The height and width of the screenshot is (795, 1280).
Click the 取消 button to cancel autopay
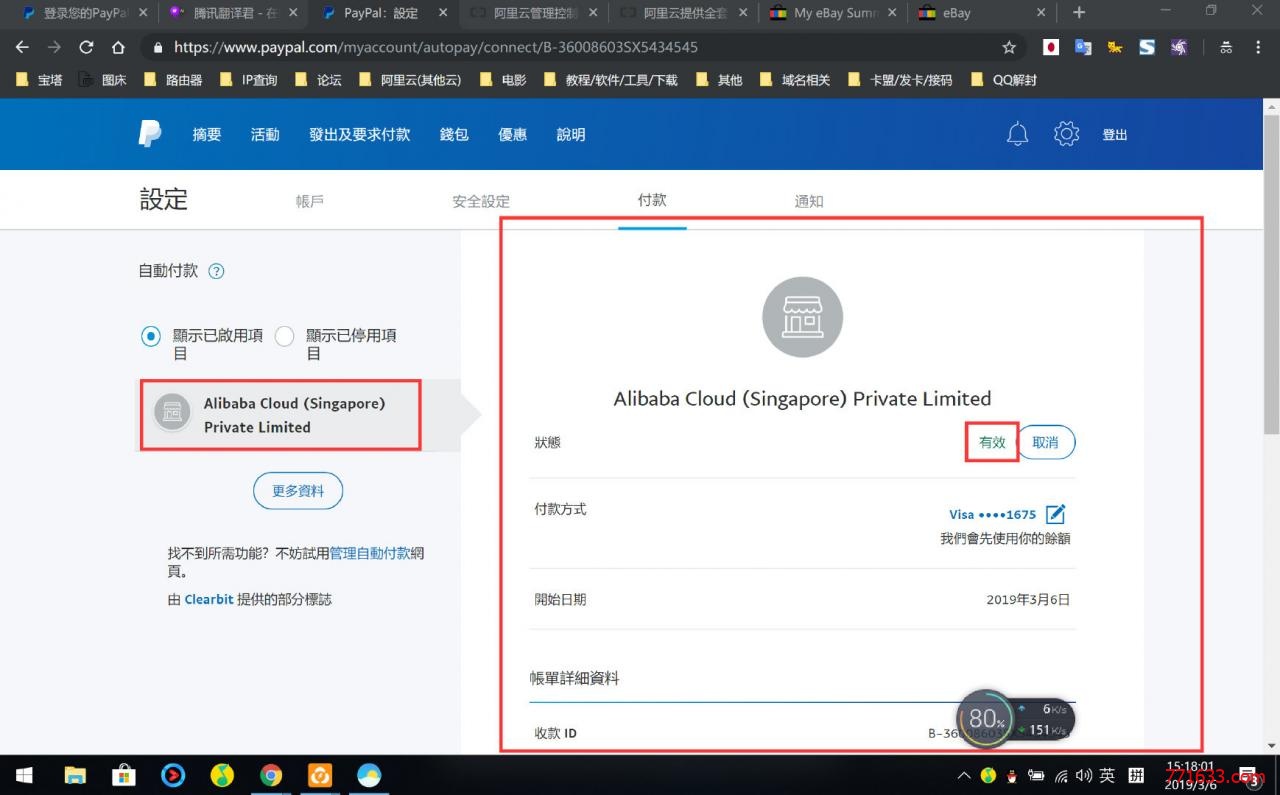(1045, 442)
